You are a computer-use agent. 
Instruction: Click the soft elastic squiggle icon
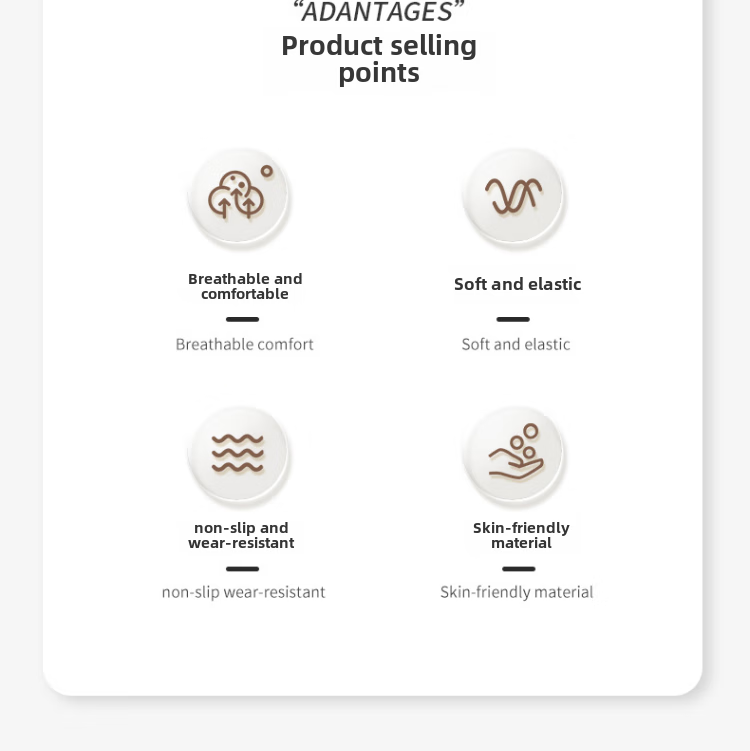(x=514, y=195)
